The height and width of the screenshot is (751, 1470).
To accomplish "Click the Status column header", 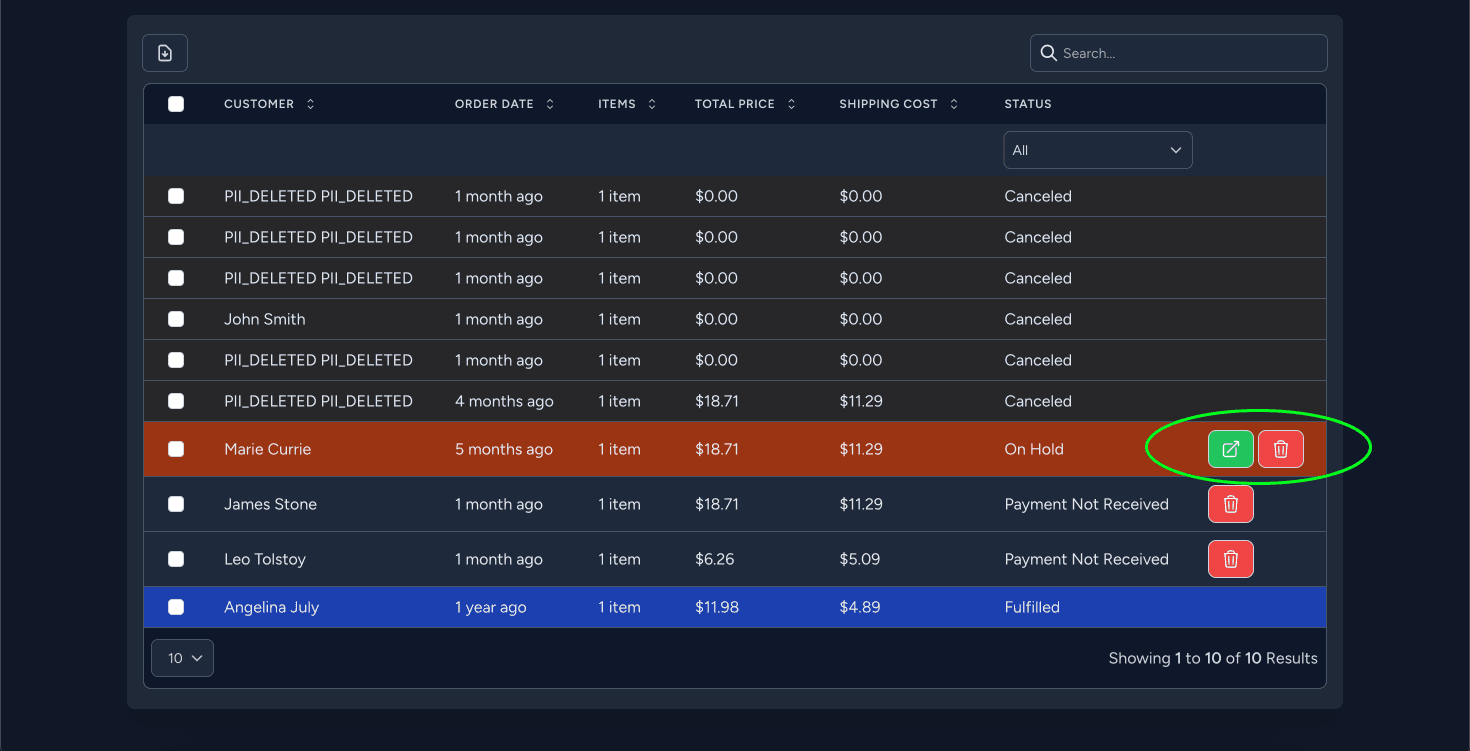I will [1027, 103].
